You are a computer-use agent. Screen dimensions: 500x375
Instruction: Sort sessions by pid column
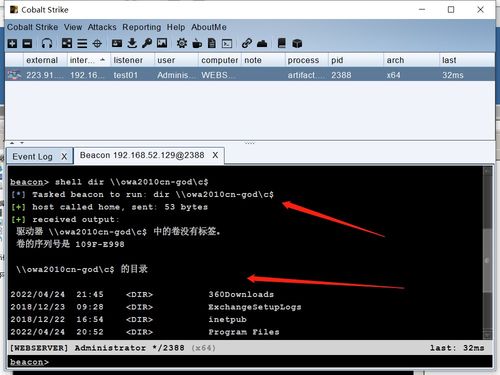(x=356, y=60)
